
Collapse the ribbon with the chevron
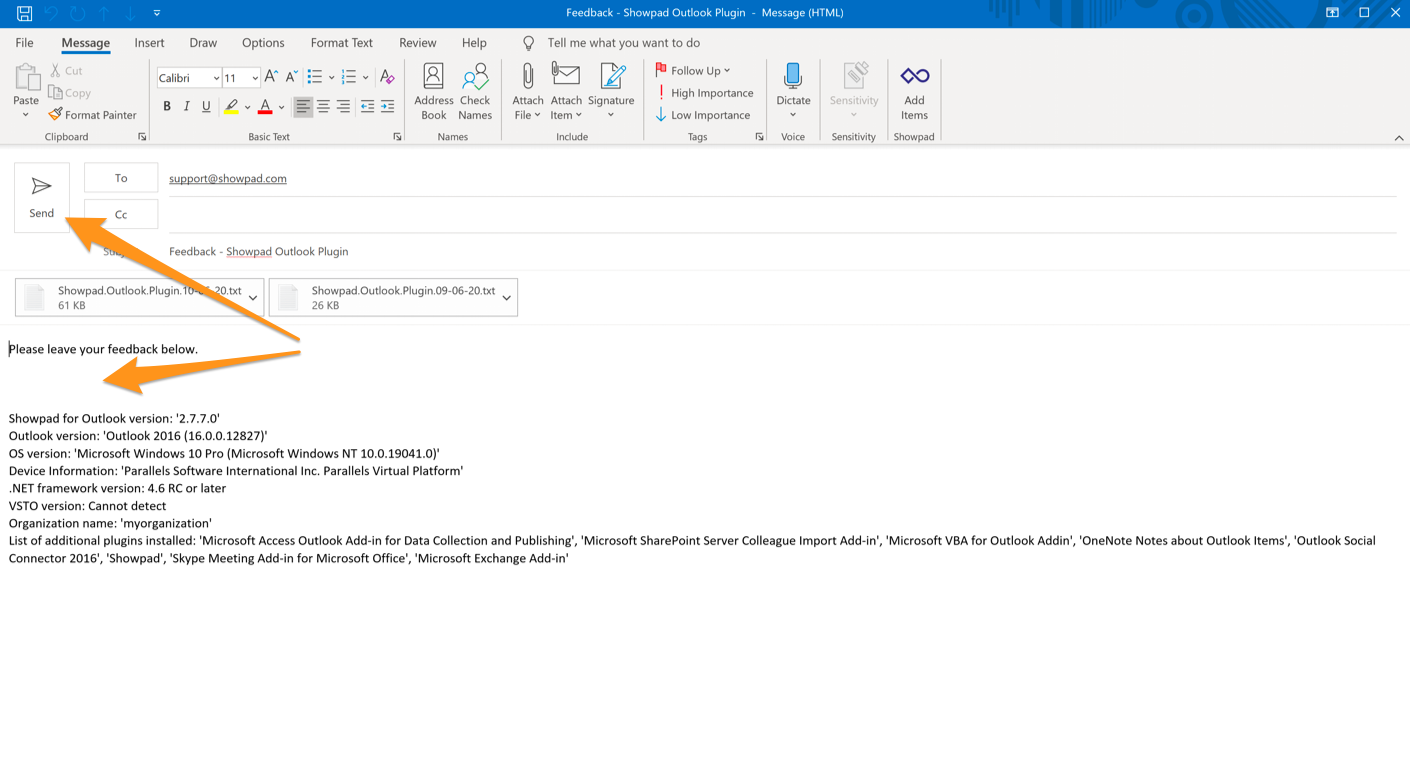coord(1398,138)
